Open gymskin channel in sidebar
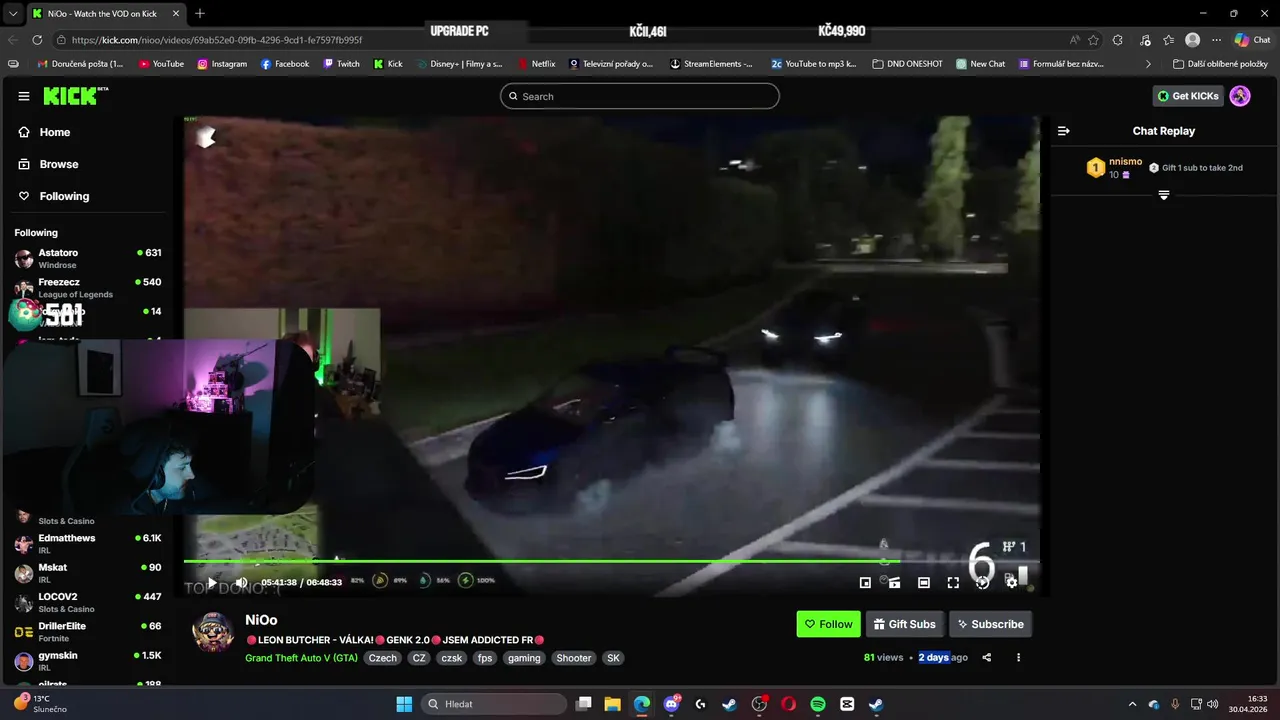Screen dimensions: 1280x720 (88, 660)
